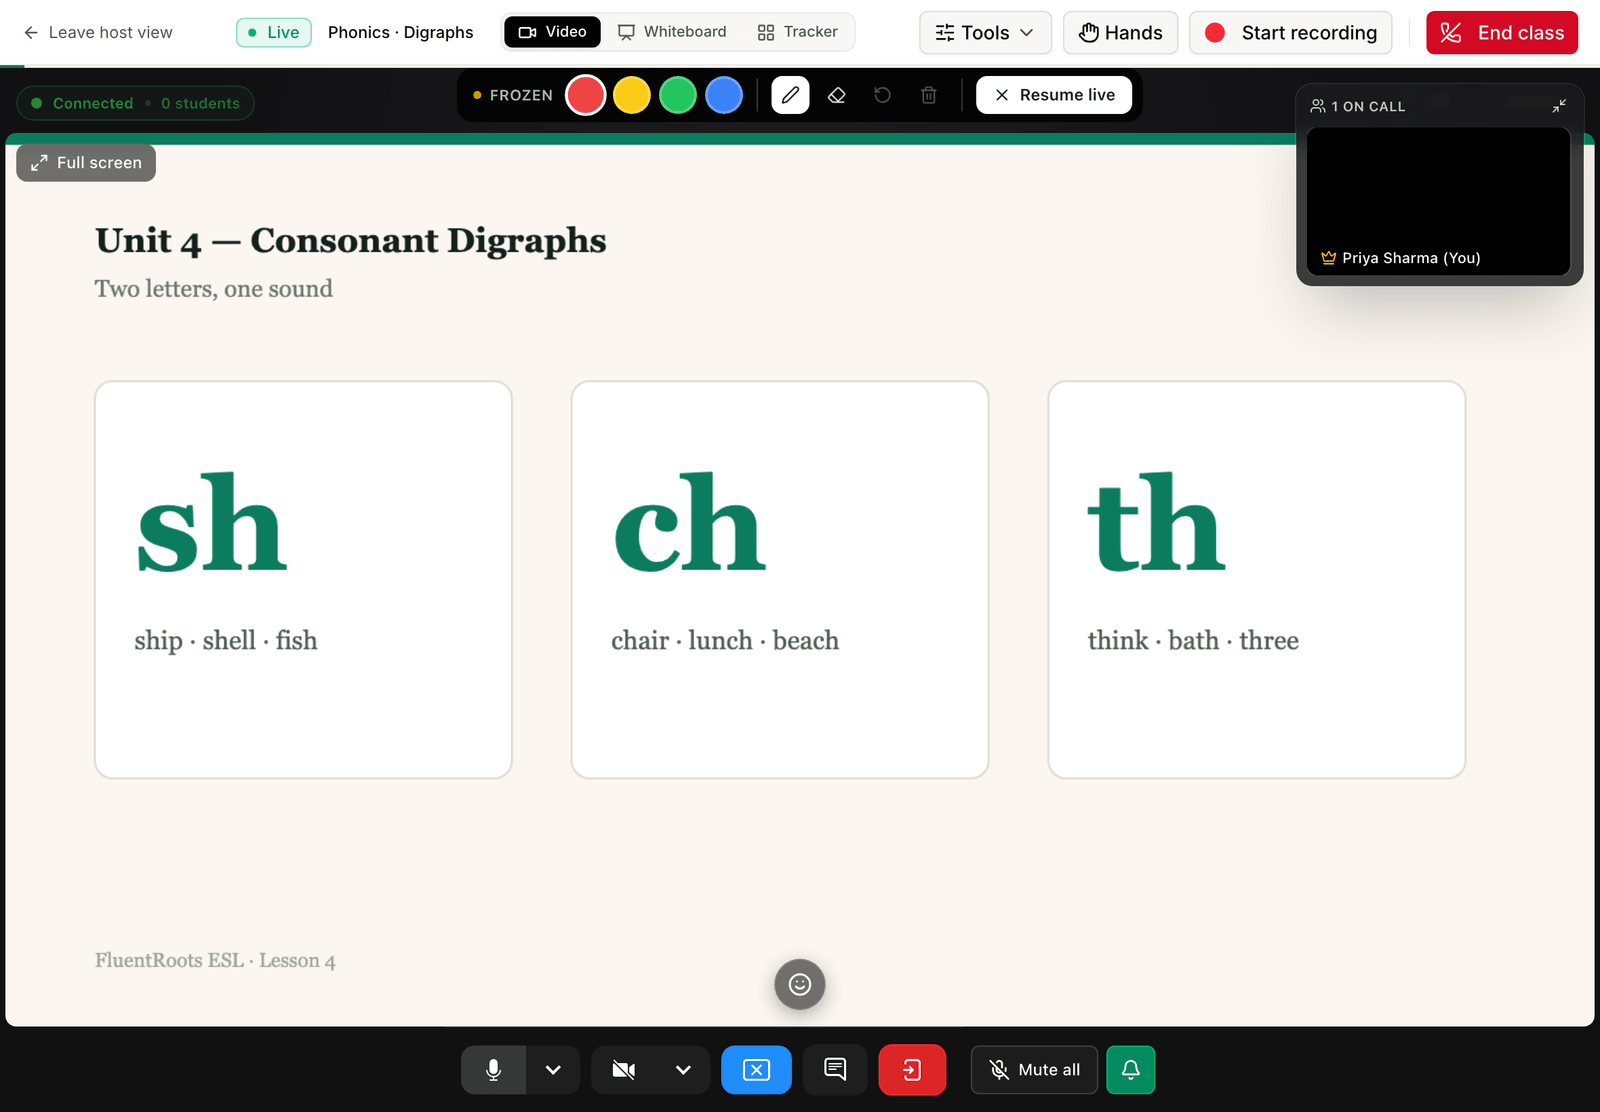This screenshot has height=1112, width=1600.
Task: Click the 'ch' digraph card
Action: [780, 579]
